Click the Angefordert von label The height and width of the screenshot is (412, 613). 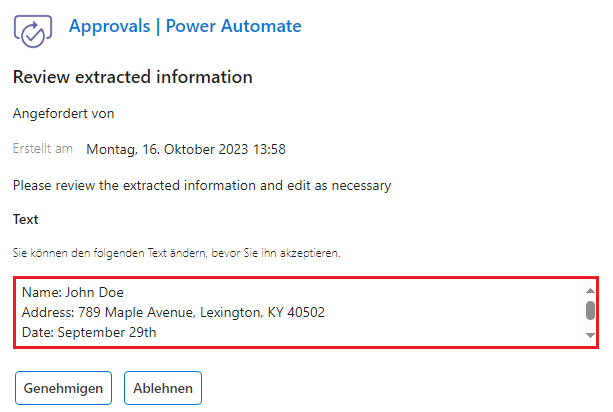coord(63,113)
